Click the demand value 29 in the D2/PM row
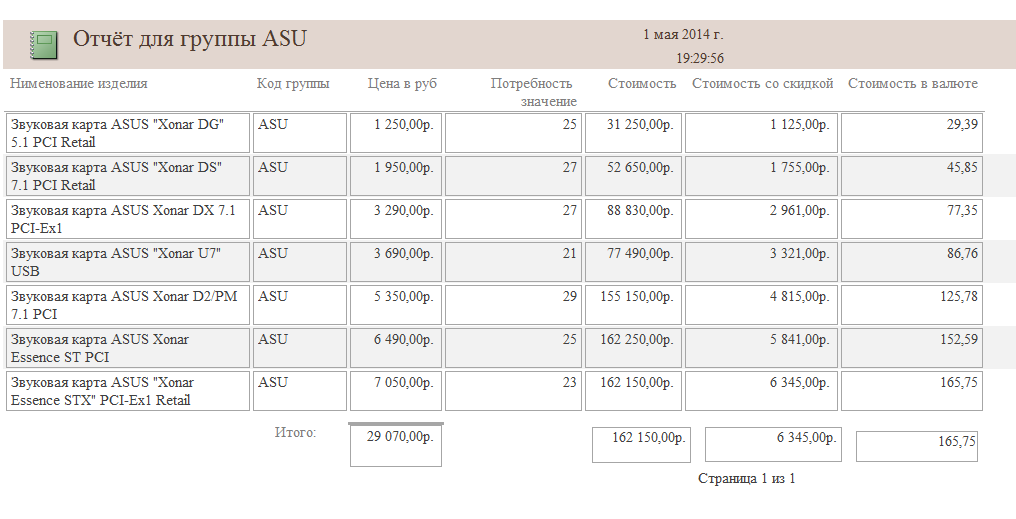The width and height of the screenshot is (1016, 519). click(x=513, y=305)
